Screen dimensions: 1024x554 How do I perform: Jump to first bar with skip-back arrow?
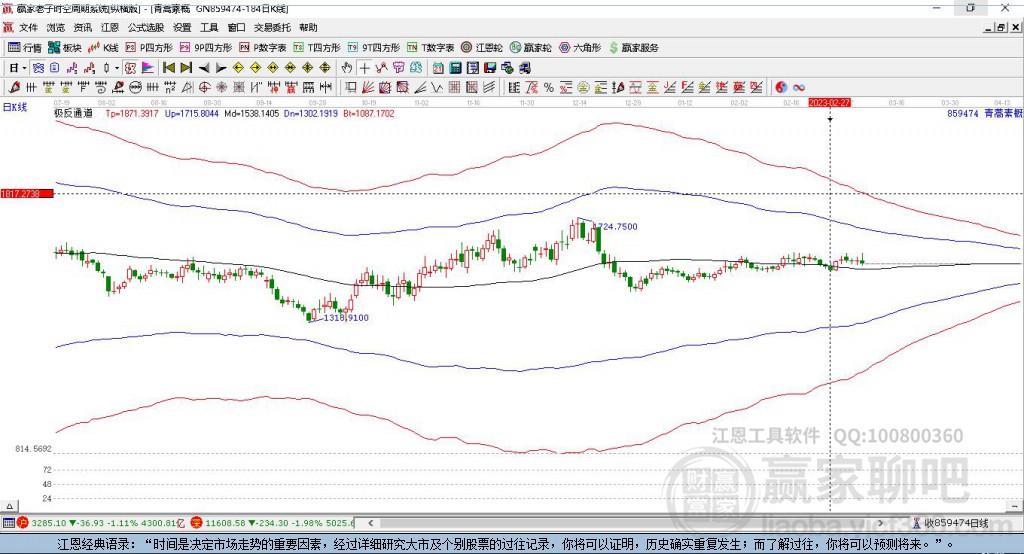(x=169, y=67)
